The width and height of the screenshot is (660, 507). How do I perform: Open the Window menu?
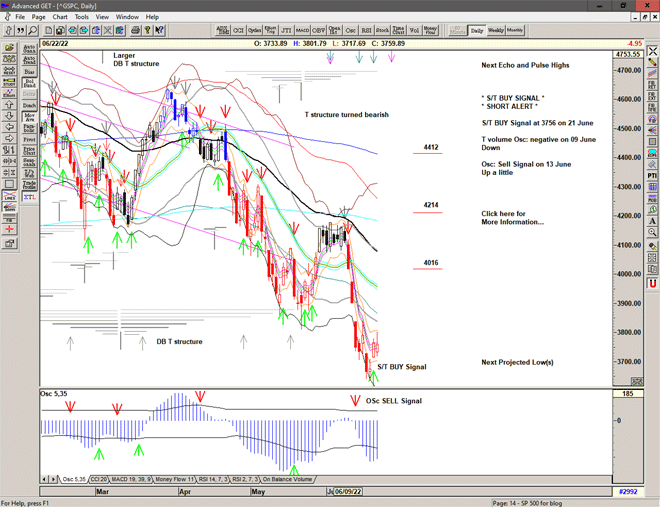(127, 17)
